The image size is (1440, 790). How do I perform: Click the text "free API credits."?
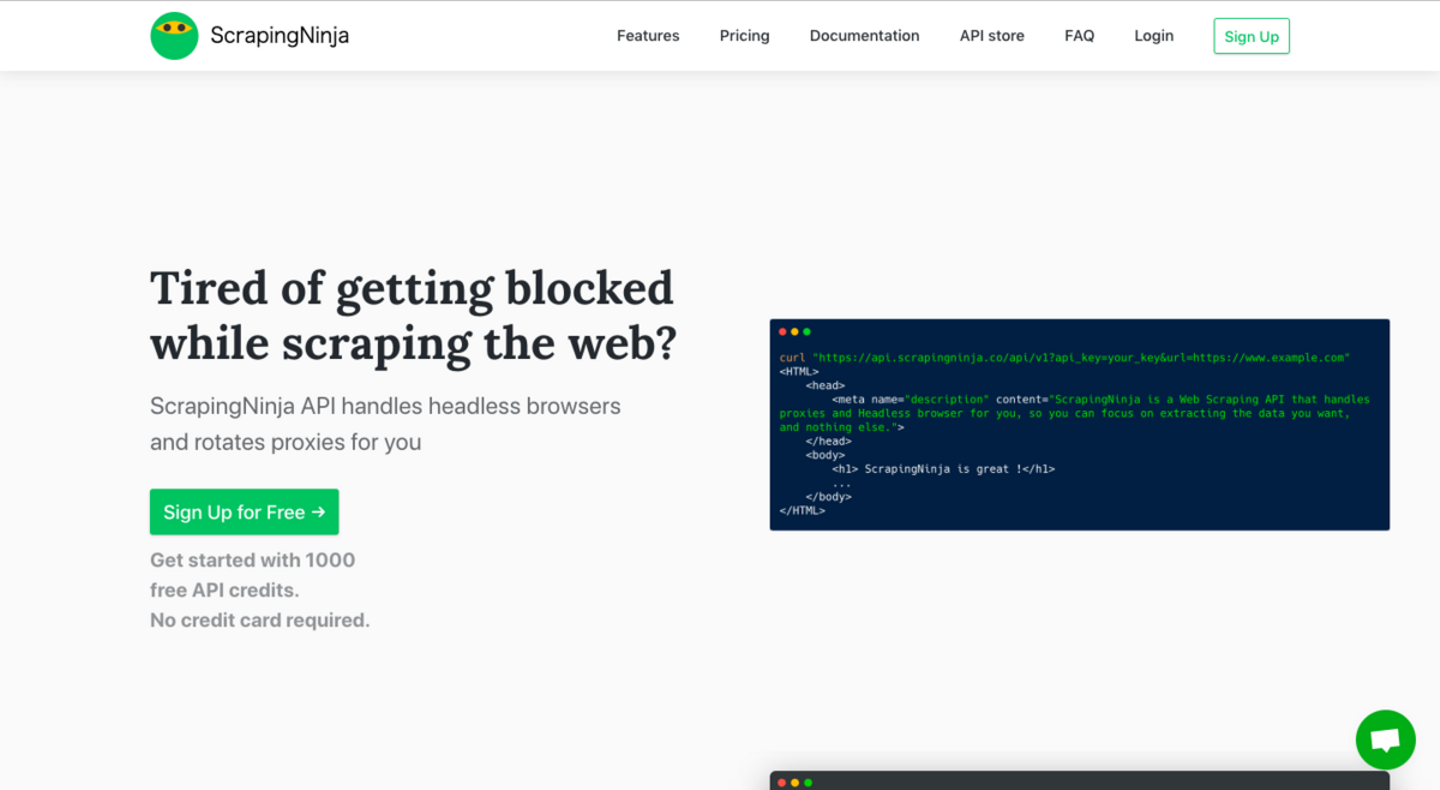[225, 590]
